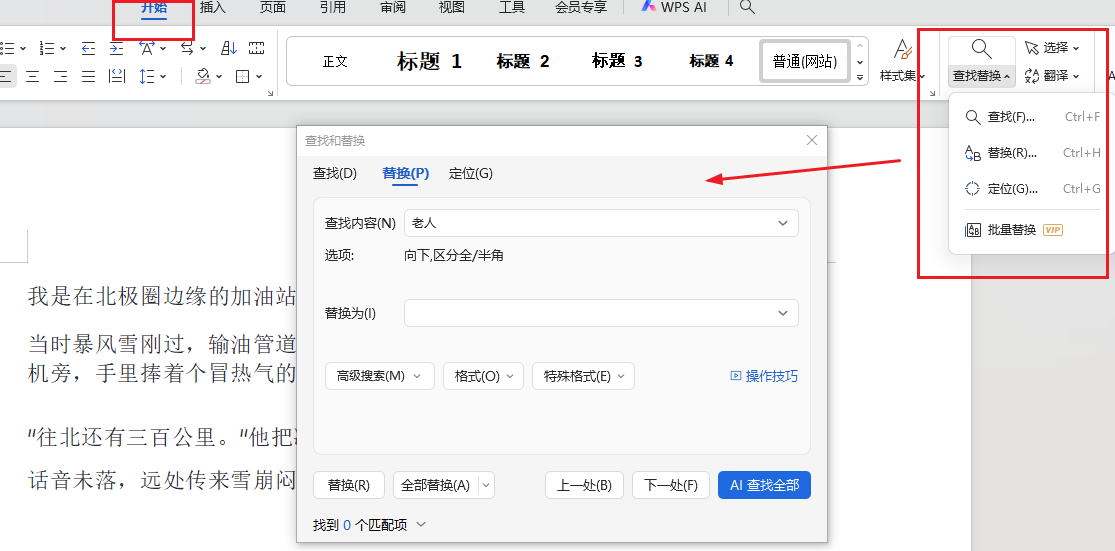Click the 替换(R) button

pyautogui.click(x=348, y=486)
